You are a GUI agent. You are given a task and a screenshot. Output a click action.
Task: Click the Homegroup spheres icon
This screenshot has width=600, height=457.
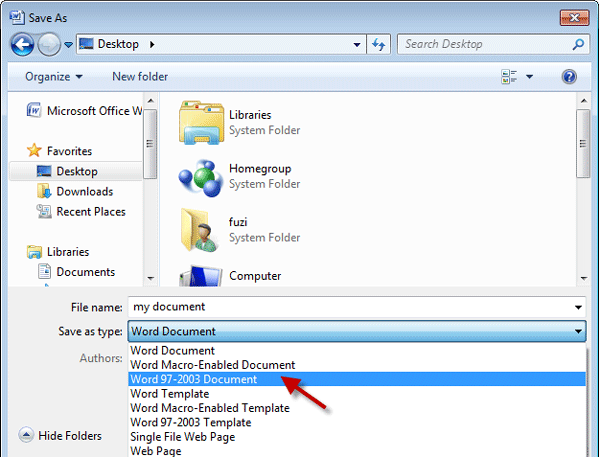point(201,178)
